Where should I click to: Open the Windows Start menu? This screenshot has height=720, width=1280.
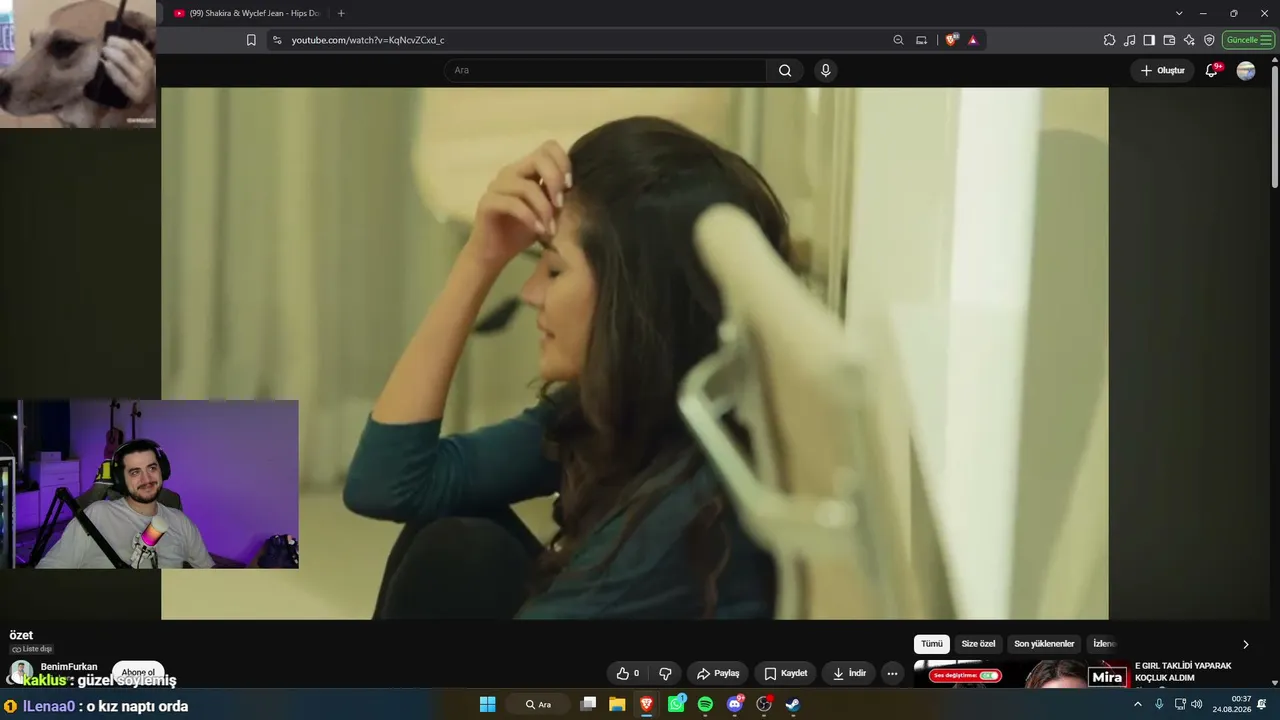(x=487, y=704)
